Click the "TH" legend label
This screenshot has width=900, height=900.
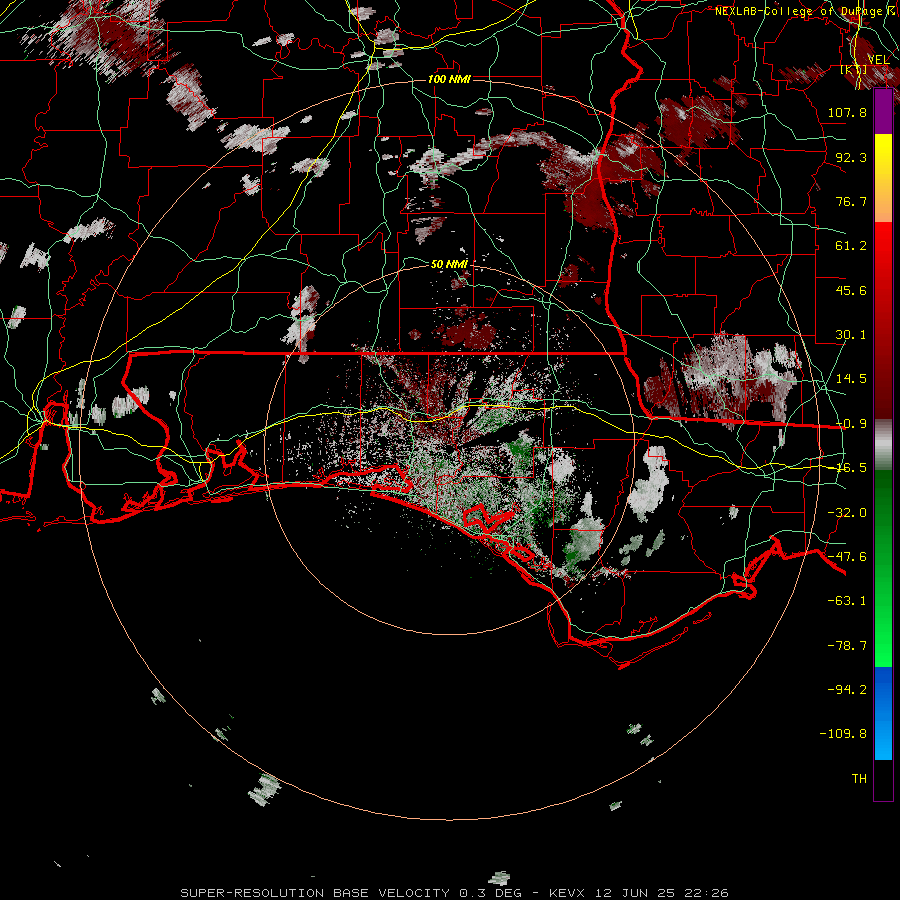tap(859, 779)
